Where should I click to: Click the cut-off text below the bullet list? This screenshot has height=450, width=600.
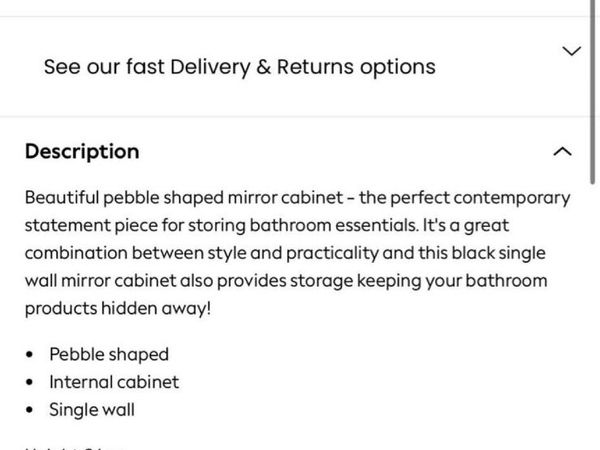(76, 446)
